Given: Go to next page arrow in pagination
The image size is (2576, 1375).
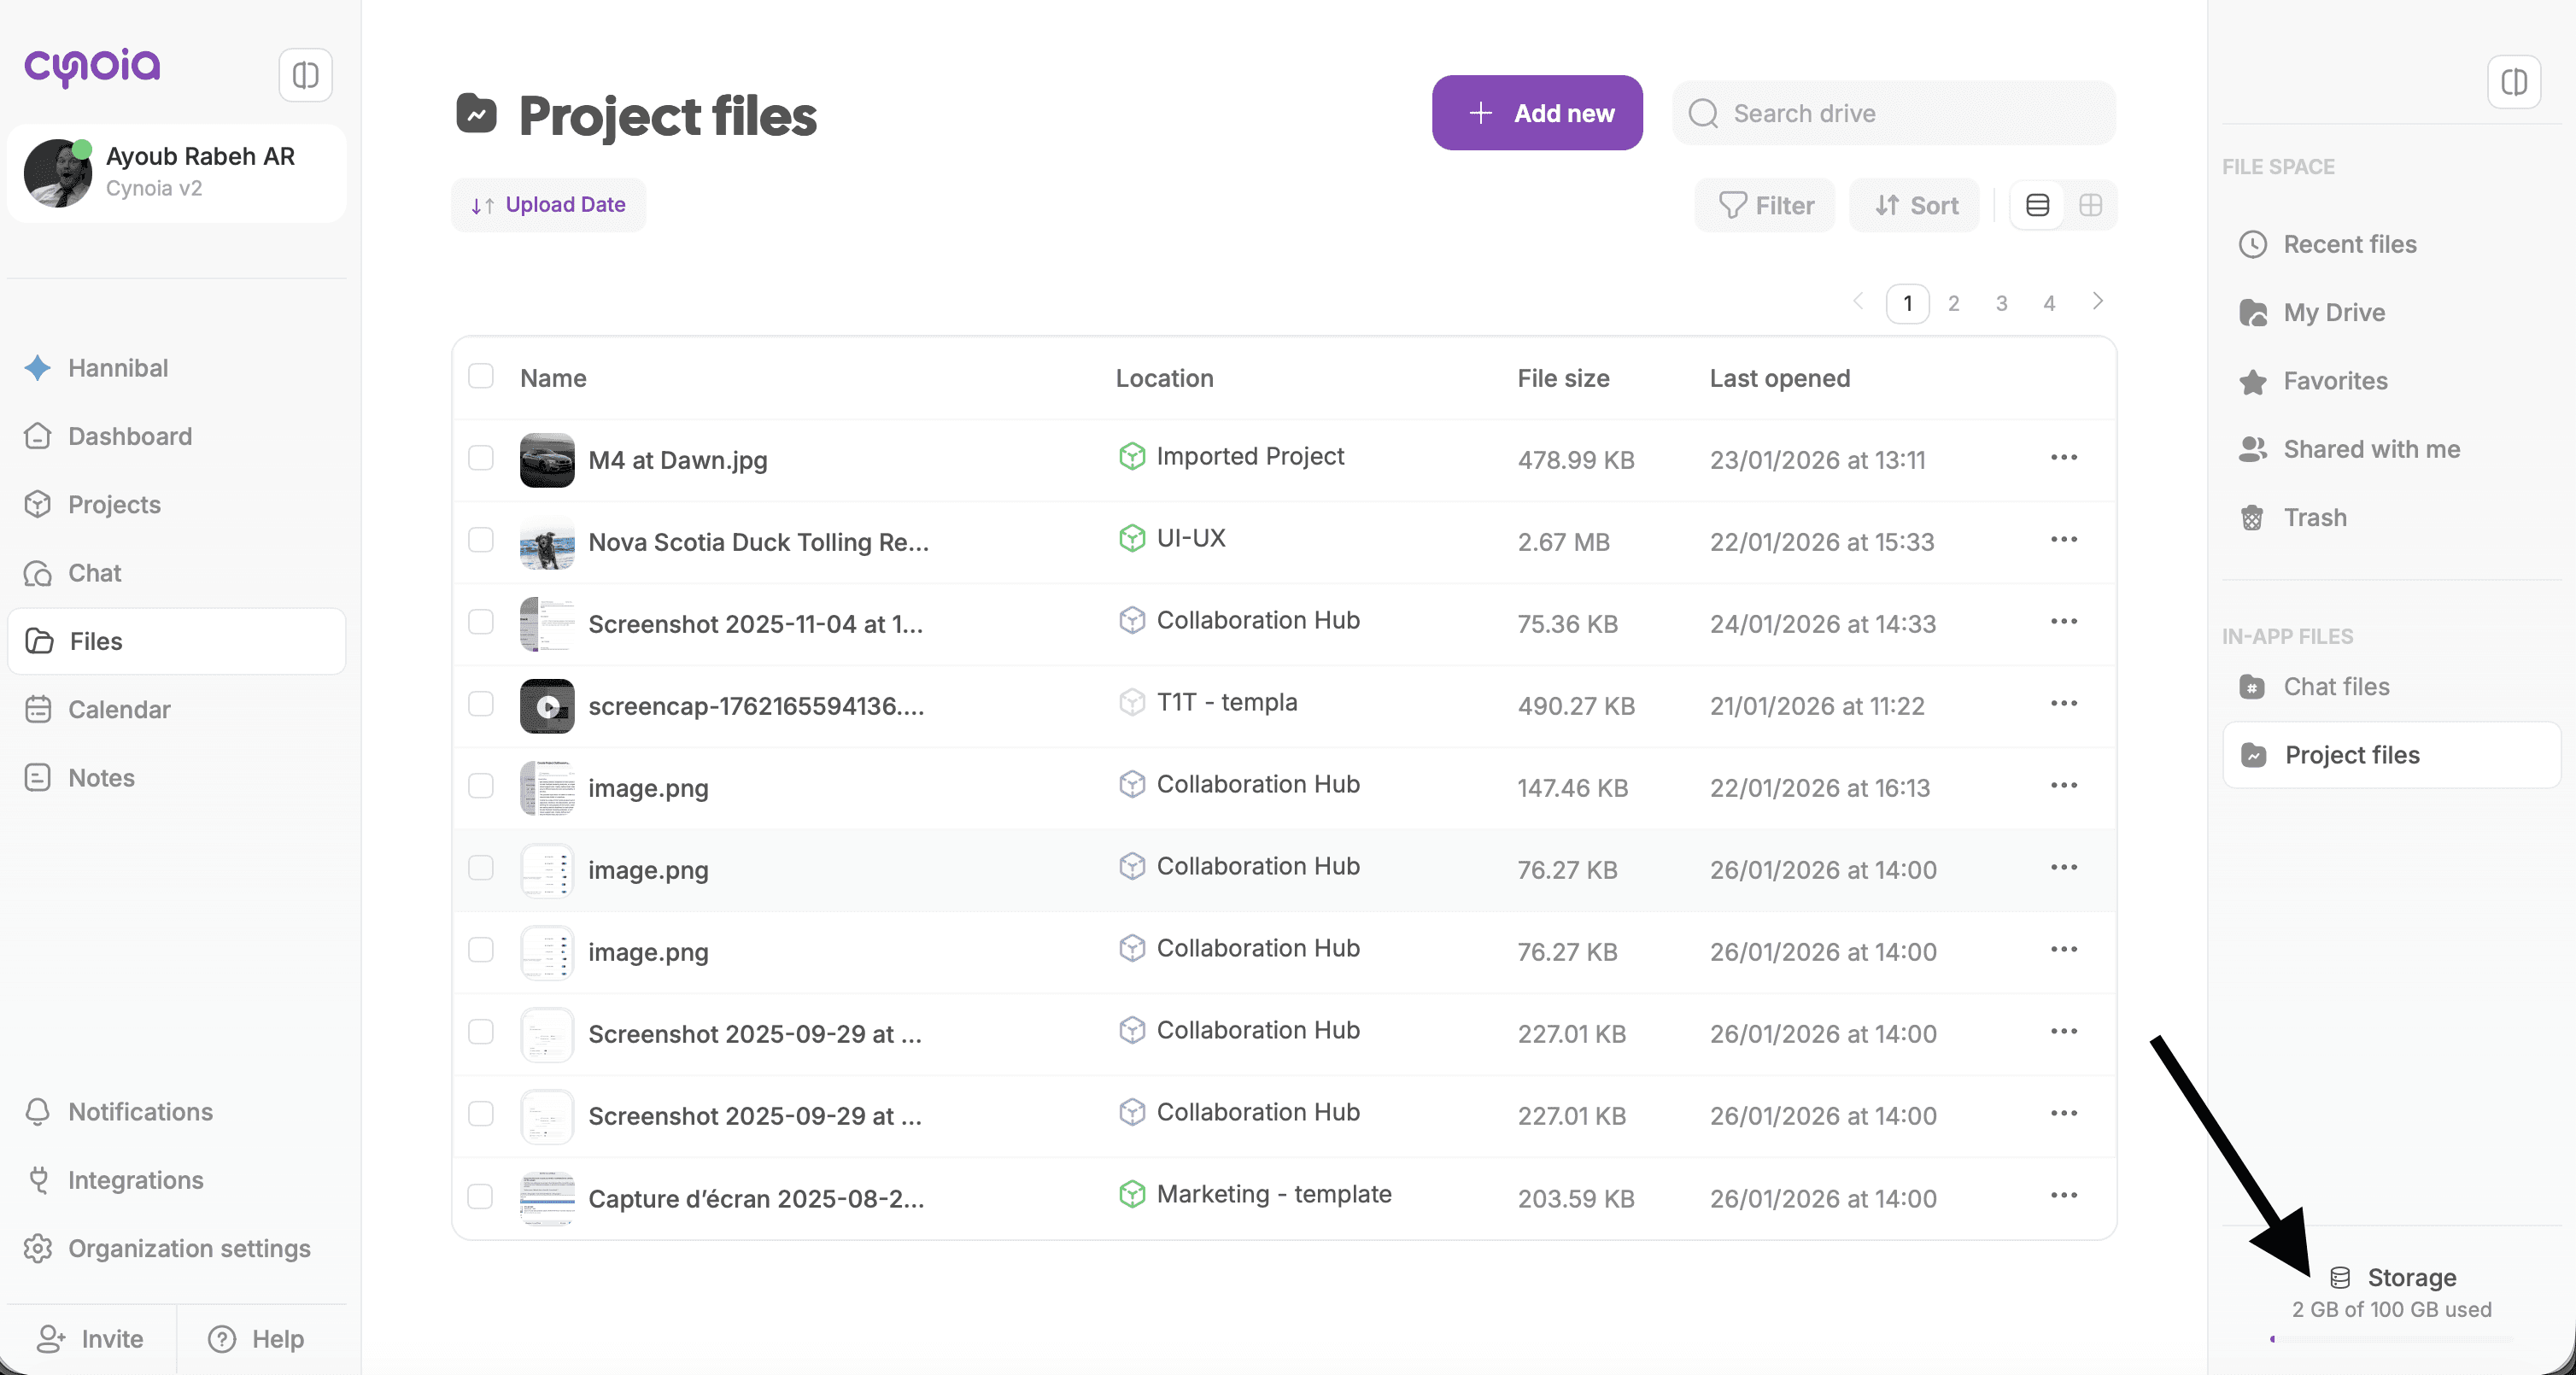Looking at the screenshot, I should coord(2097,301).
